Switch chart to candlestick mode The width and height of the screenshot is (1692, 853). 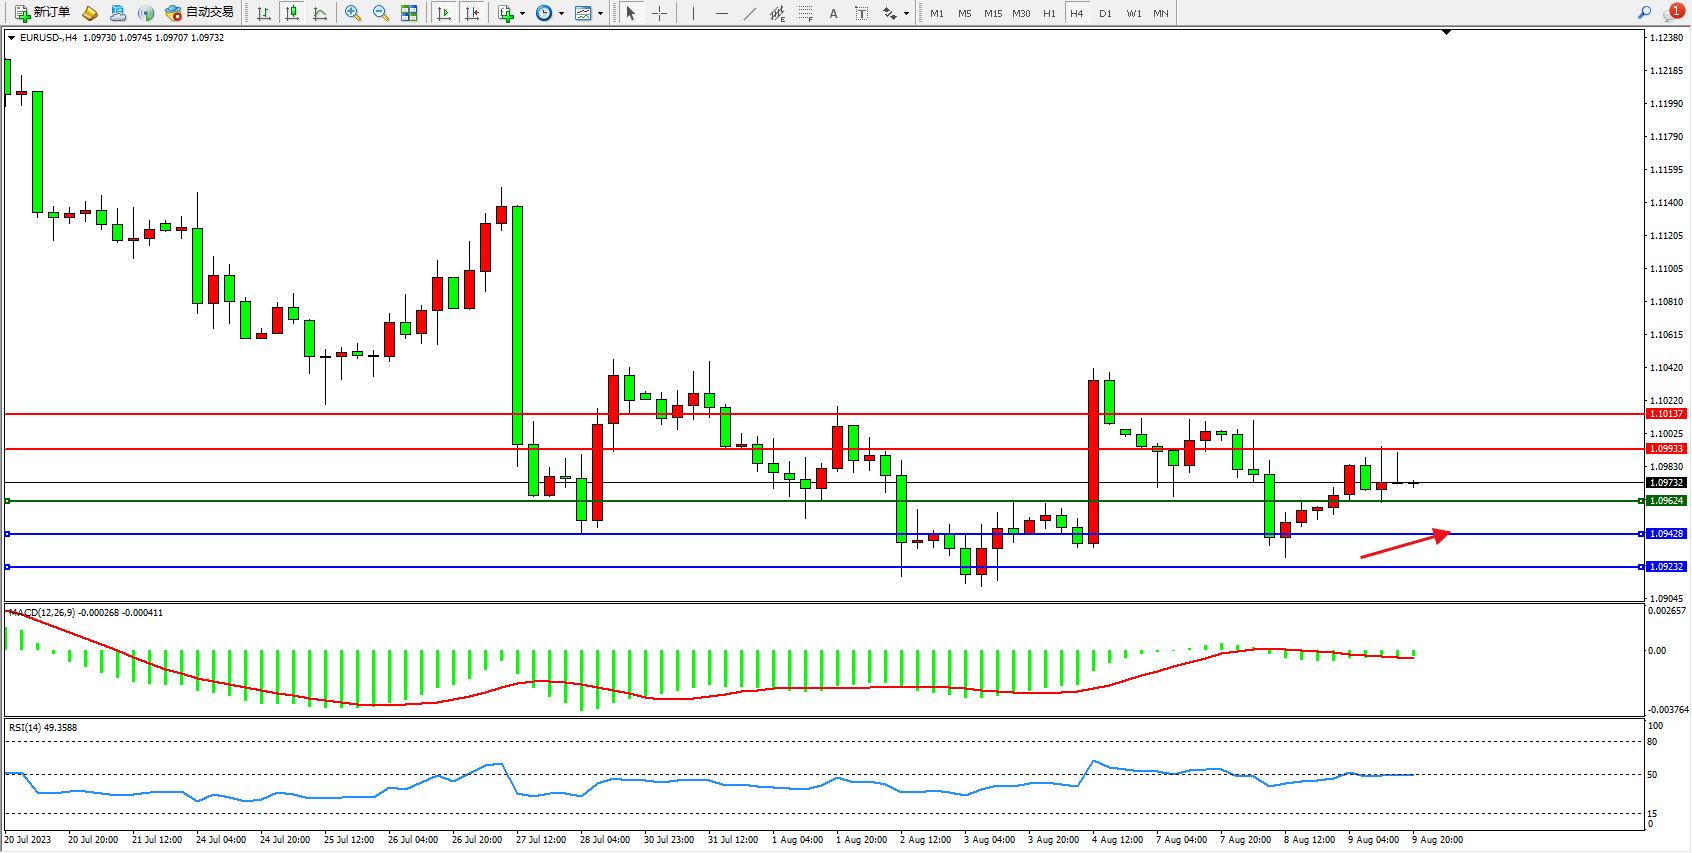(x=292, y=13)
